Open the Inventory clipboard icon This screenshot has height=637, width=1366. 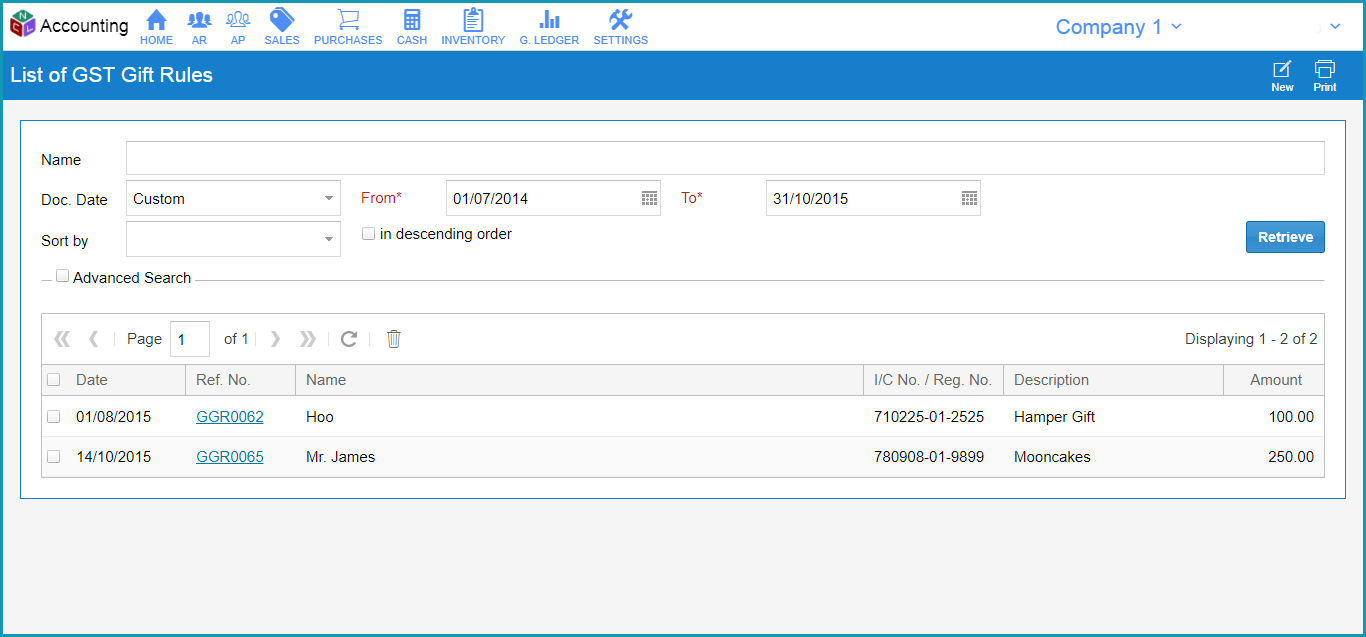[472, 25]
